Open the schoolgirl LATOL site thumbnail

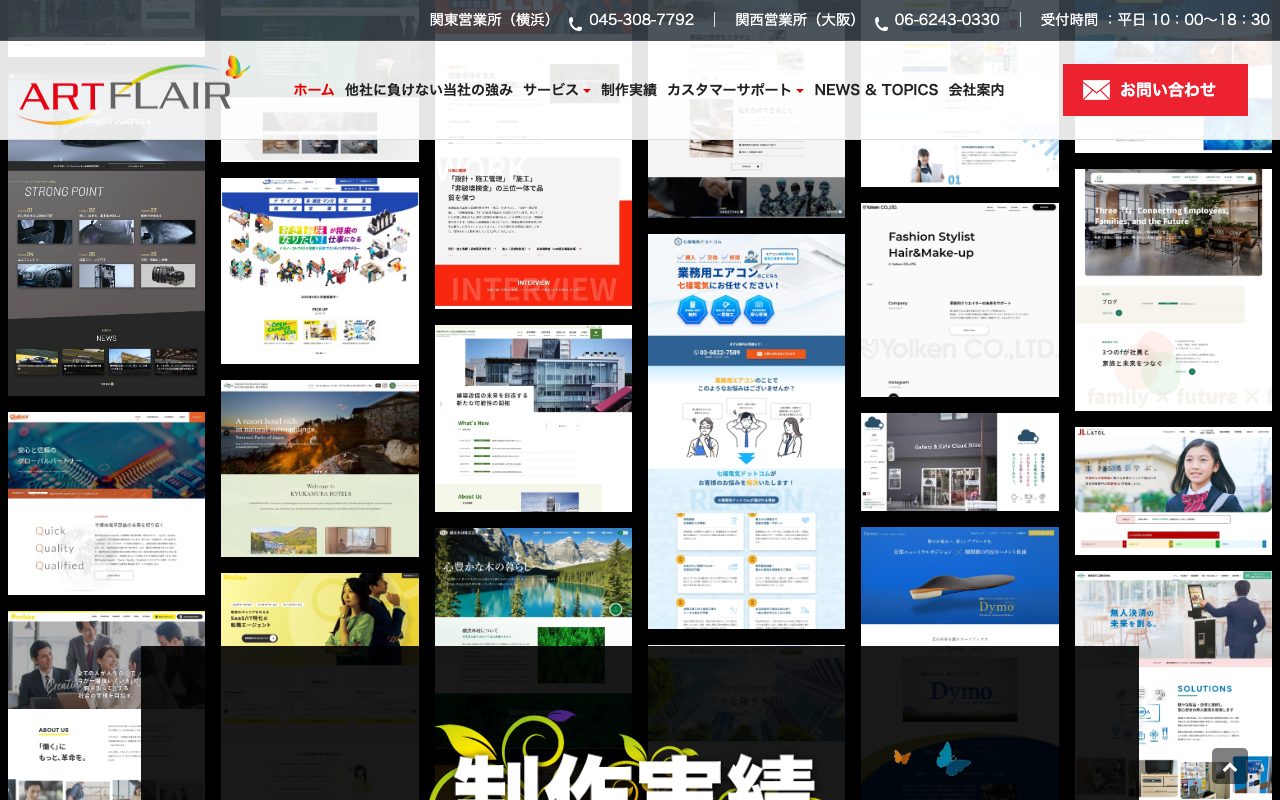click(x=1173, y=491)
